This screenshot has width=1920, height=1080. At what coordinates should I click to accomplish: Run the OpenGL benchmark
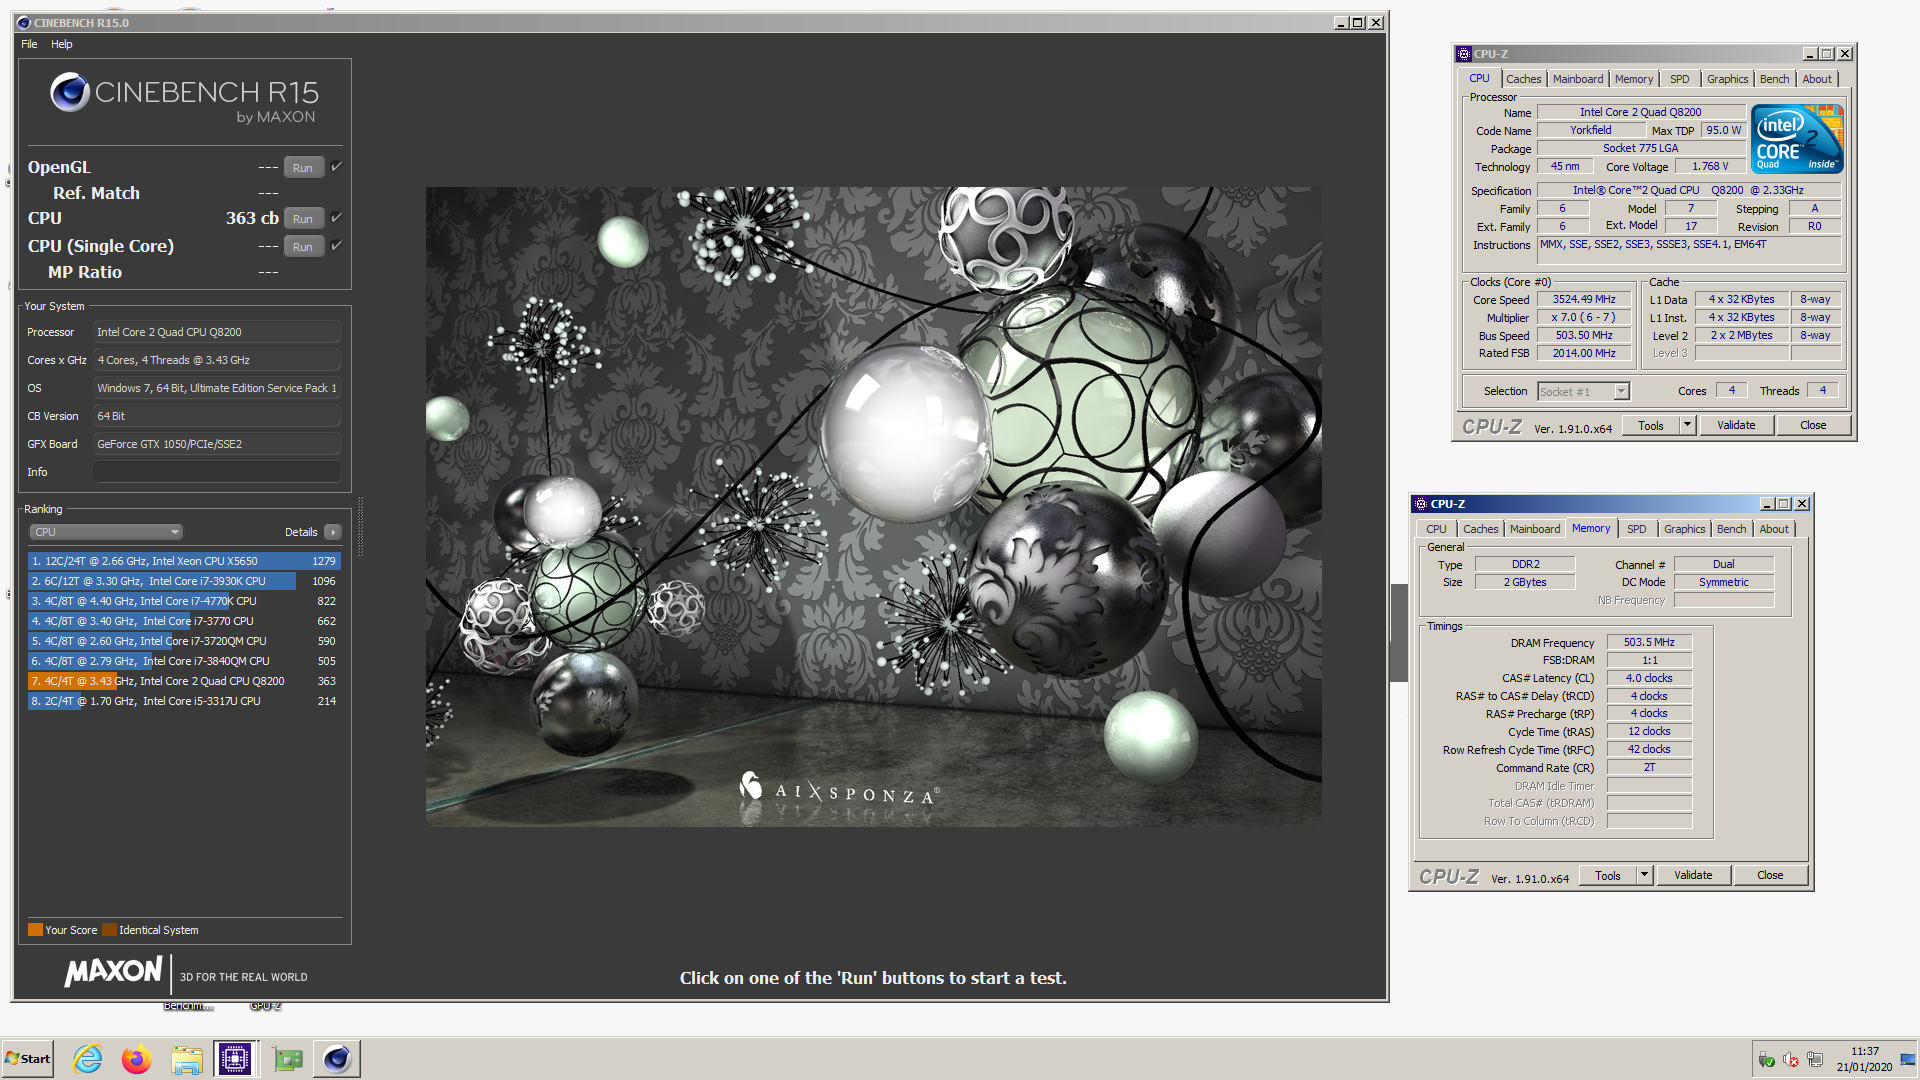pos(303,167)
